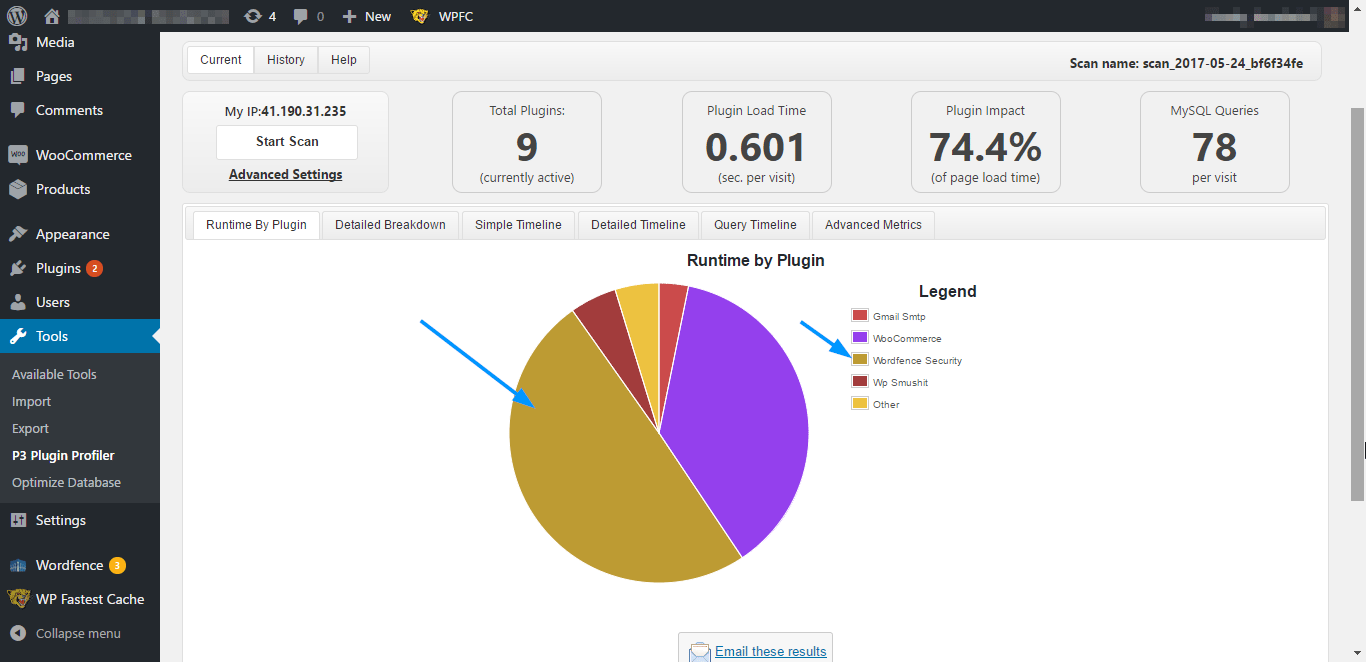Click the Media sidebar icon
This screenshot has width=1366, height=662.
click(x=18, y=42)
